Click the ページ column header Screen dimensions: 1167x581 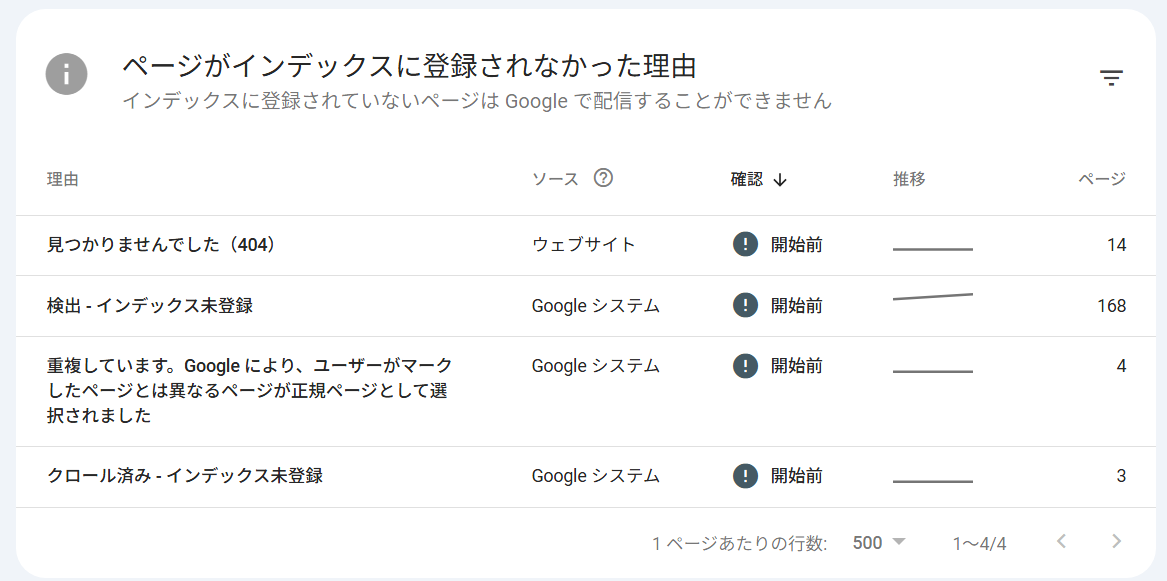(x=1101, y=180)
